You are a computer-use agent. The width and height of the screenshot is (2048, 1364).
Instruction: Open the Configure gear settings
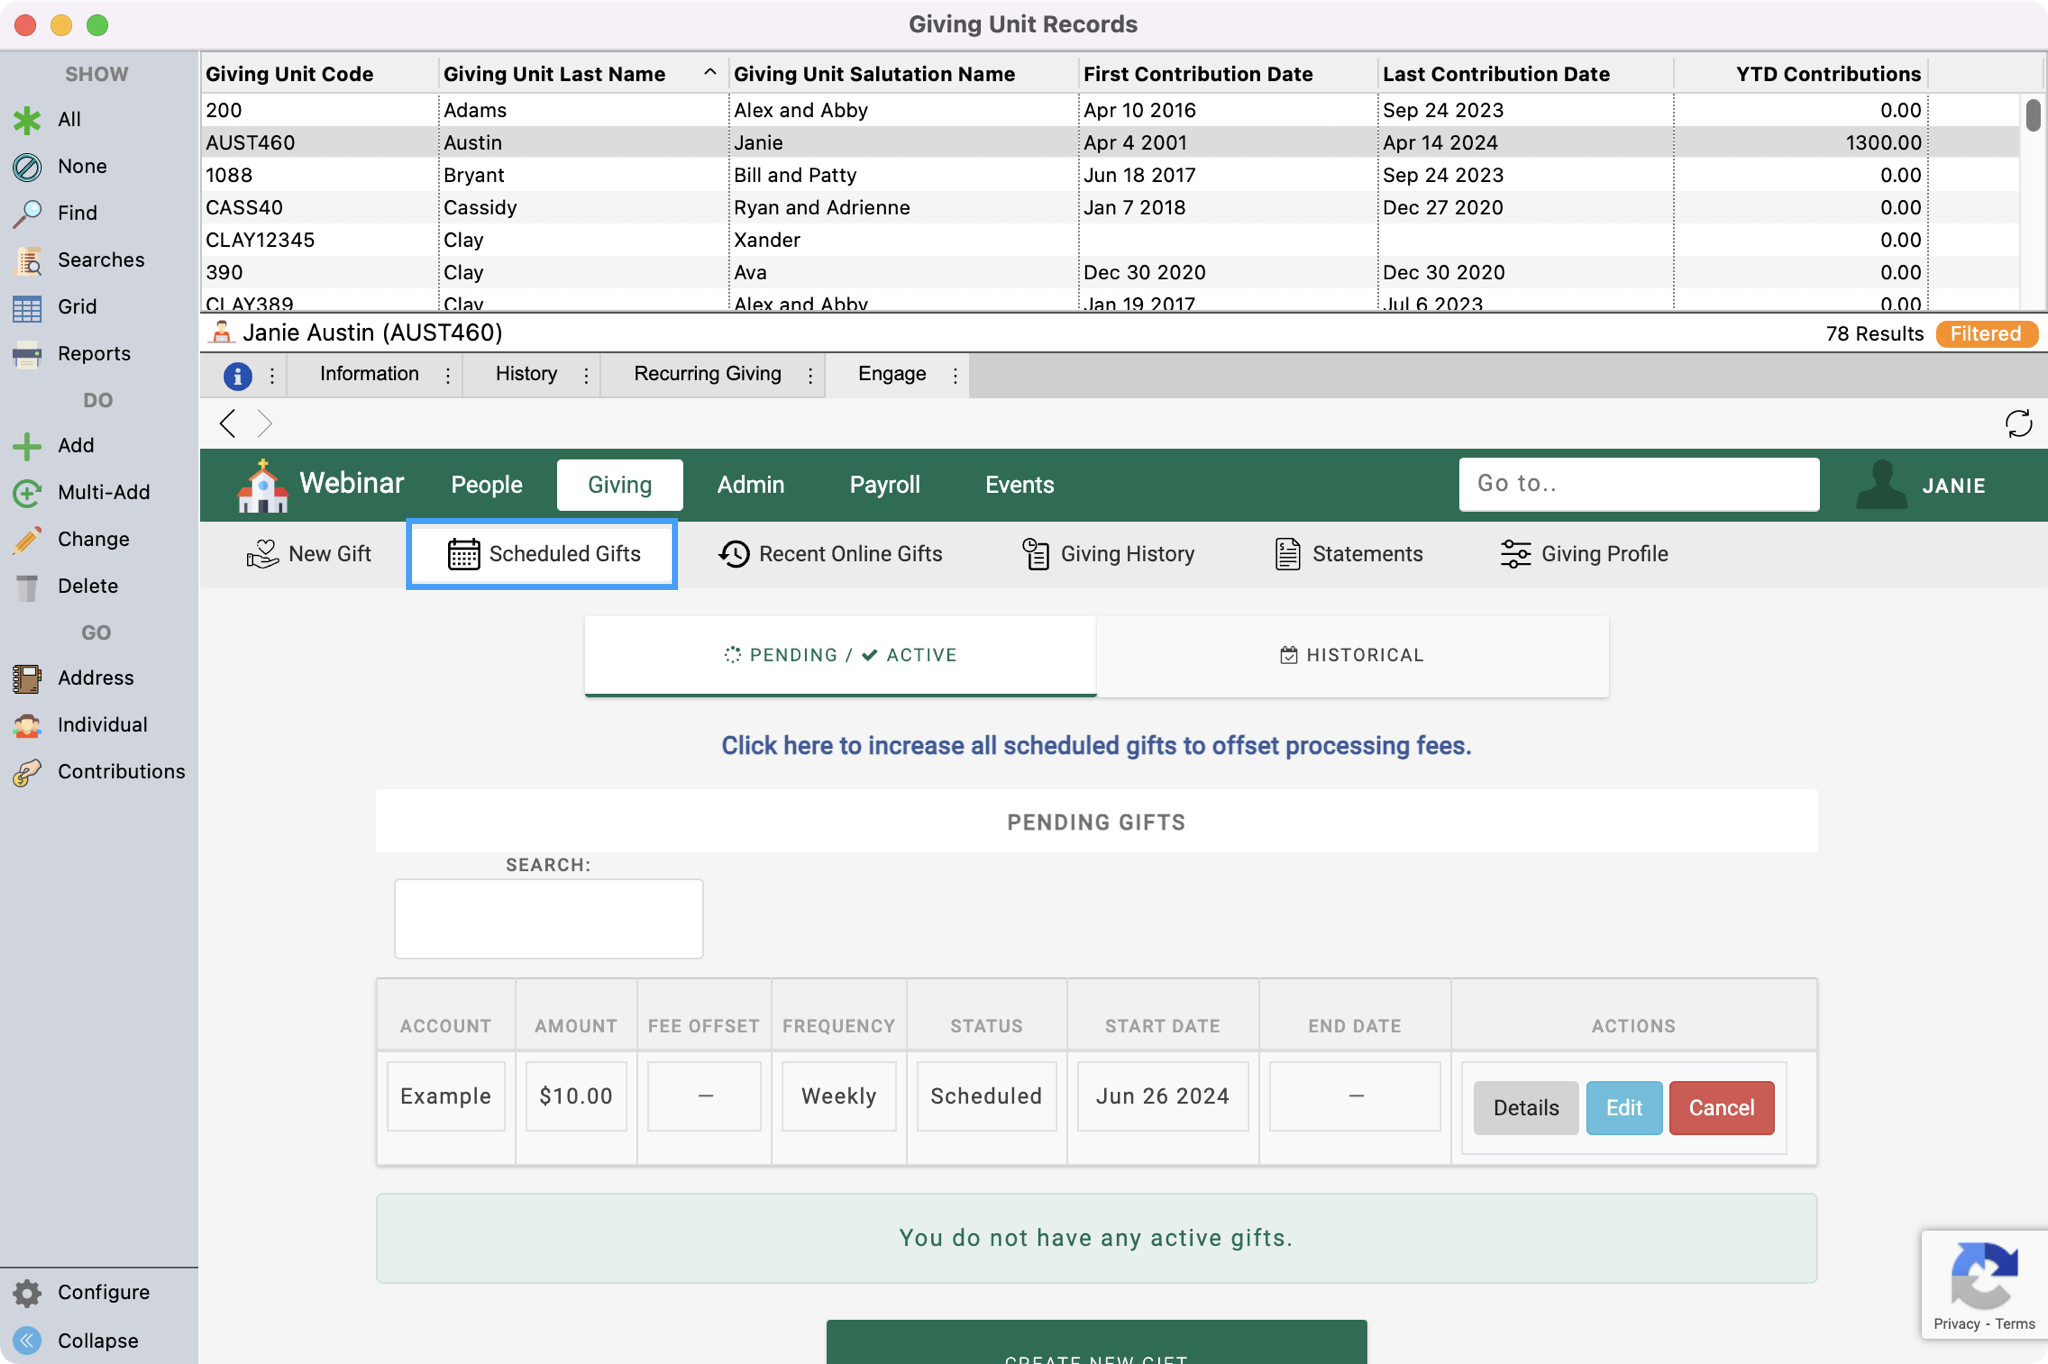(27, 1292)
